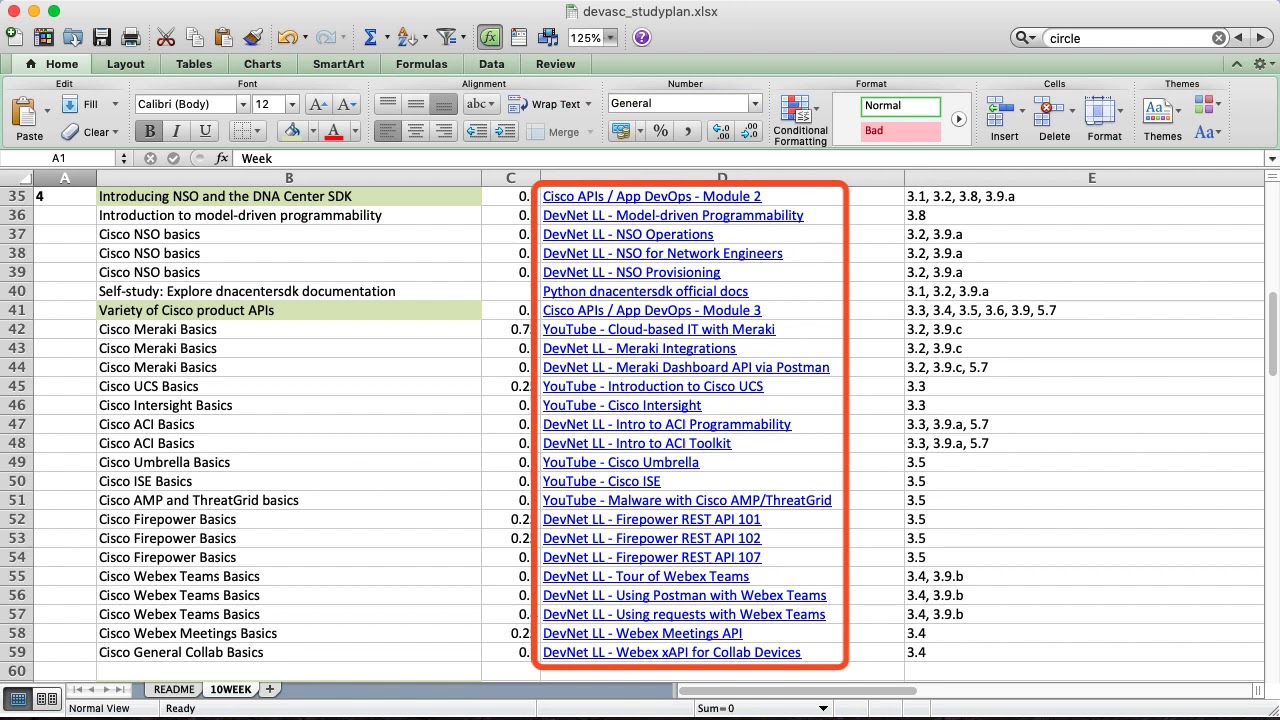The image size is (1280, 720).
Task: Toggle the fx Formula Builder
Action: tap(489, 37)
